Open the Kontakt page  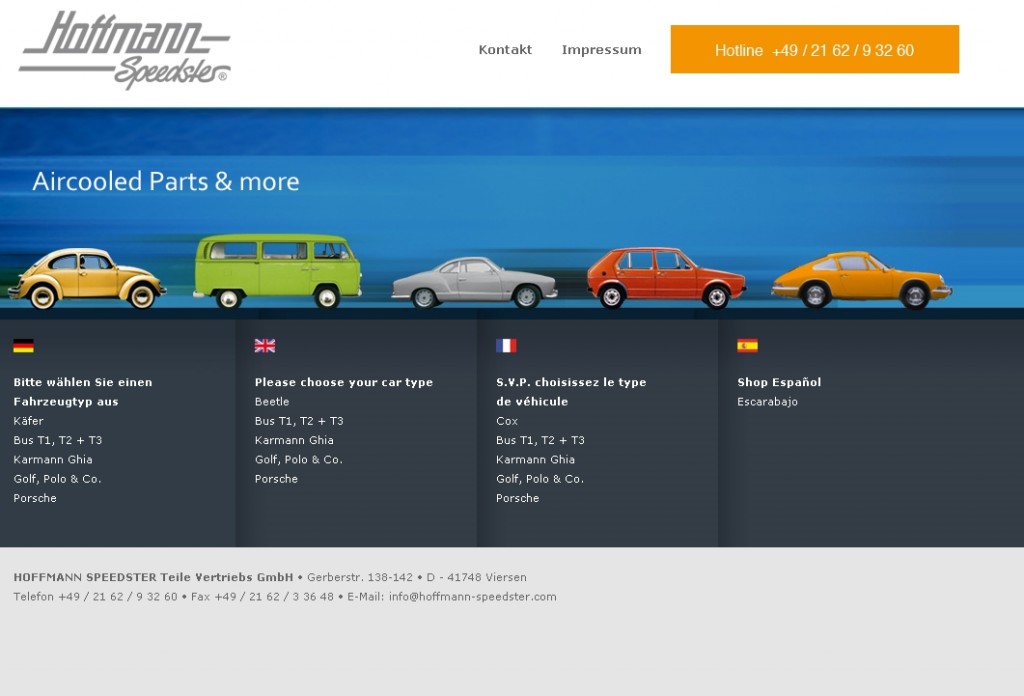click(x=505, y=50)
